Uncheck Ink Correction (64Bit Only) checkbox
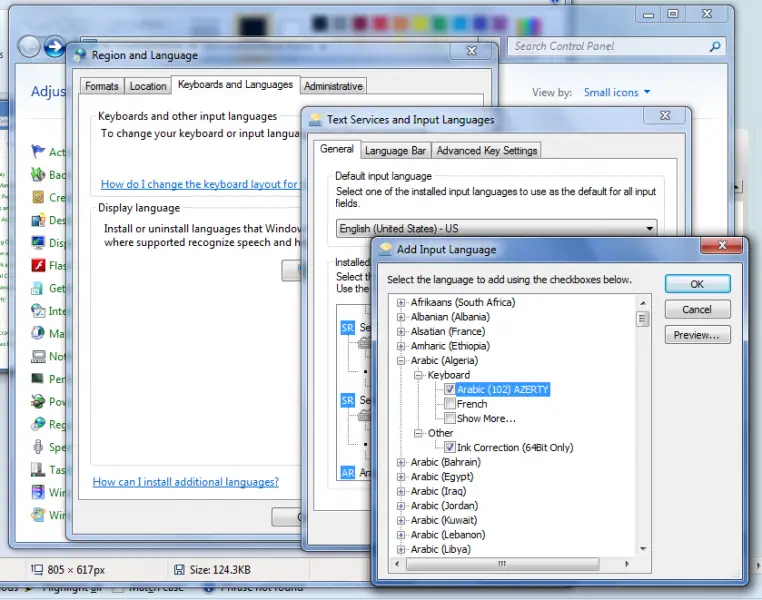Screen dimensions: 762x600 [450, 447]
